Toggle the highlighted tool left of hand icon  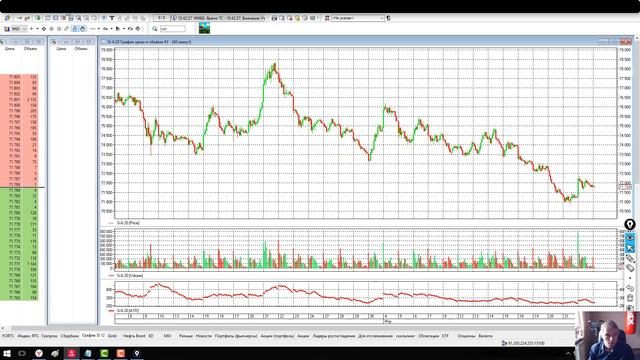point(75,29)
